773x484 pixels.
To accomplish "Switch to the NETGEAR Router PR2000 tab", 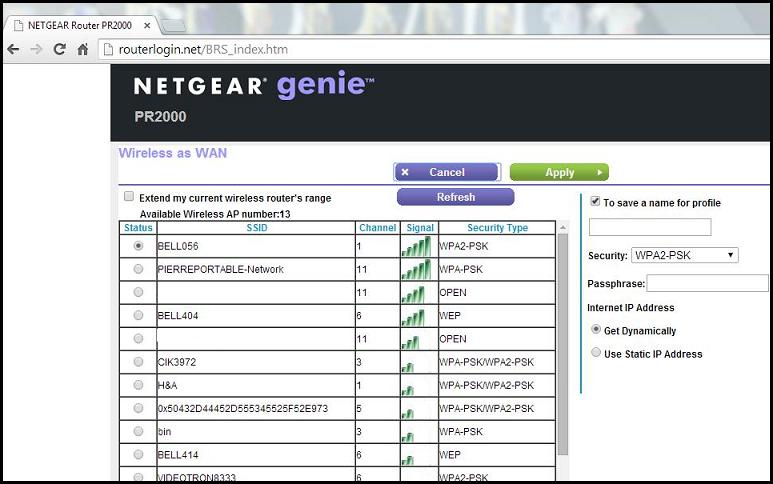I will point(78,24).
